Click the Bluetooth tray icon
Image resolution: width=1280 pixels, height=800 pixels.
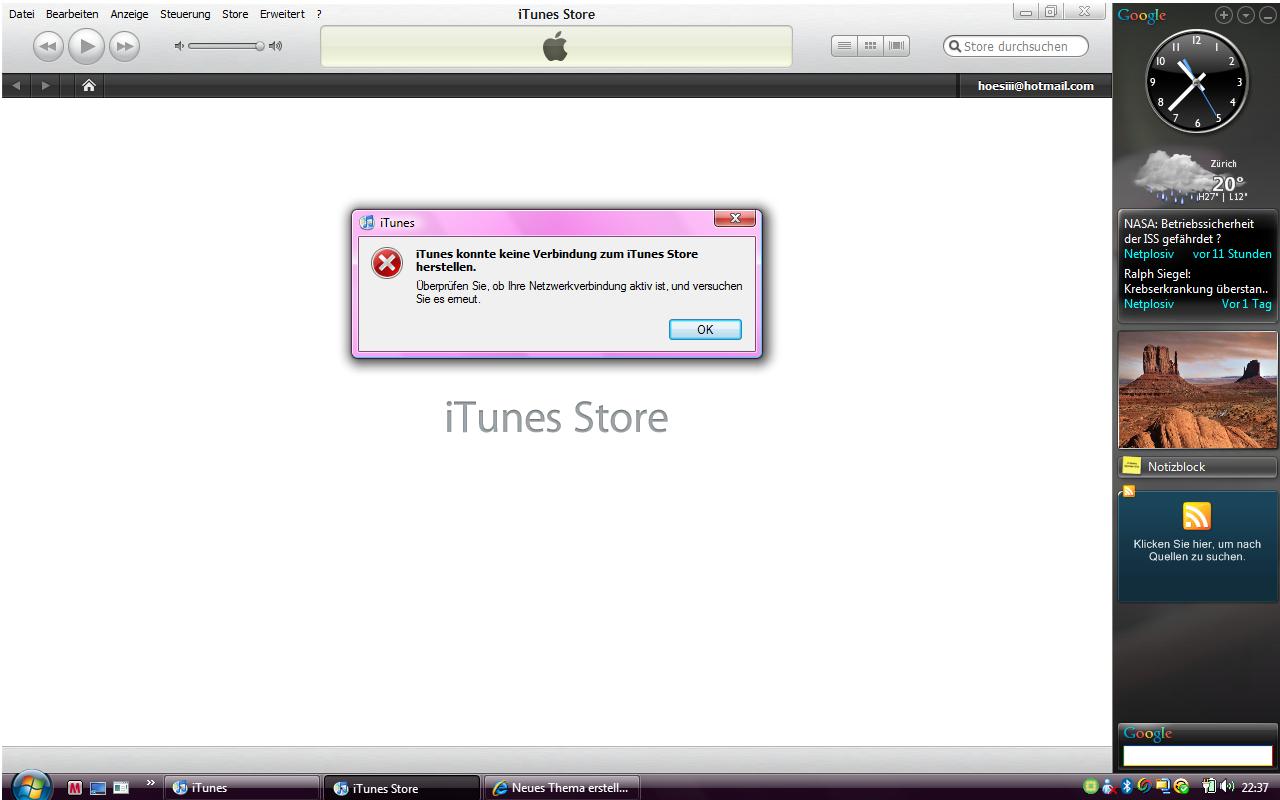tap(1126, 787)
